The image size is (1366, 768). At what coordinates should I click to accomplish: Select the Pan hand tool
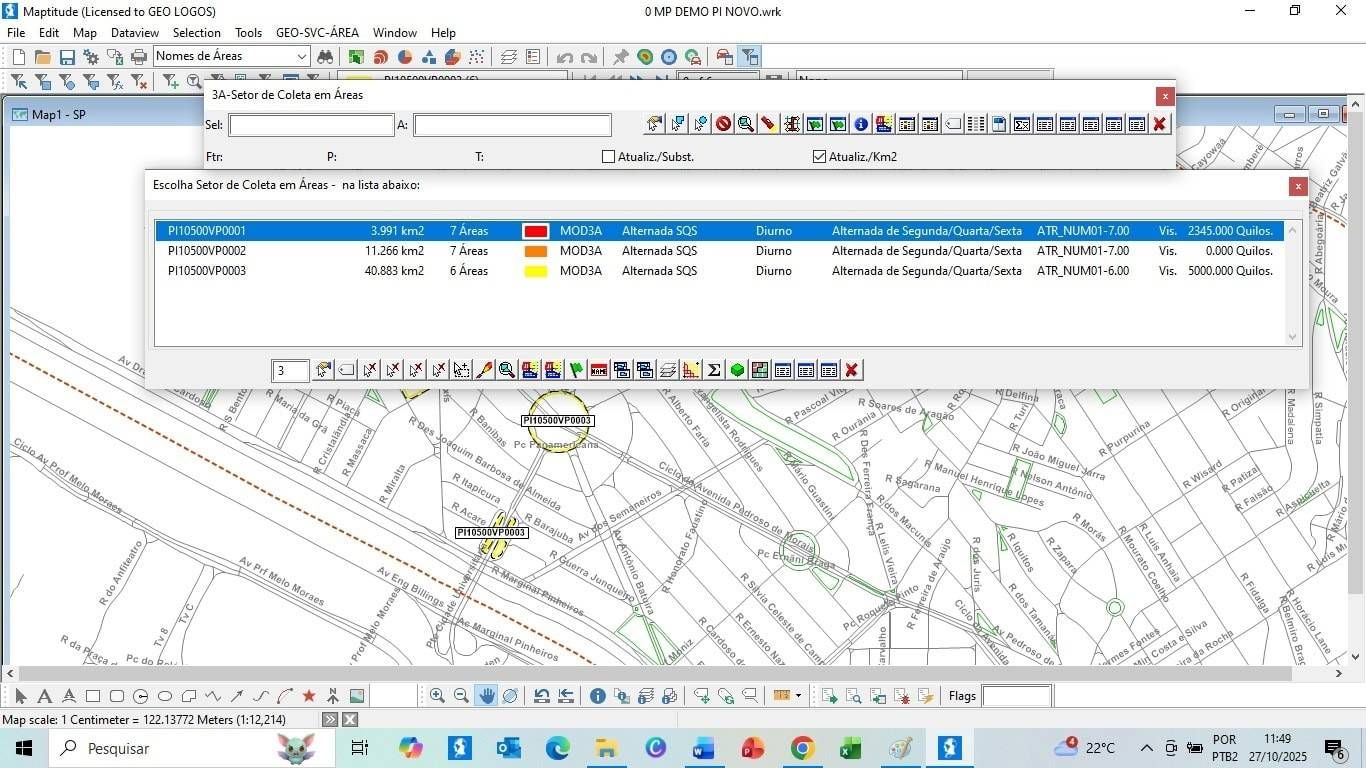click(486, 696)
